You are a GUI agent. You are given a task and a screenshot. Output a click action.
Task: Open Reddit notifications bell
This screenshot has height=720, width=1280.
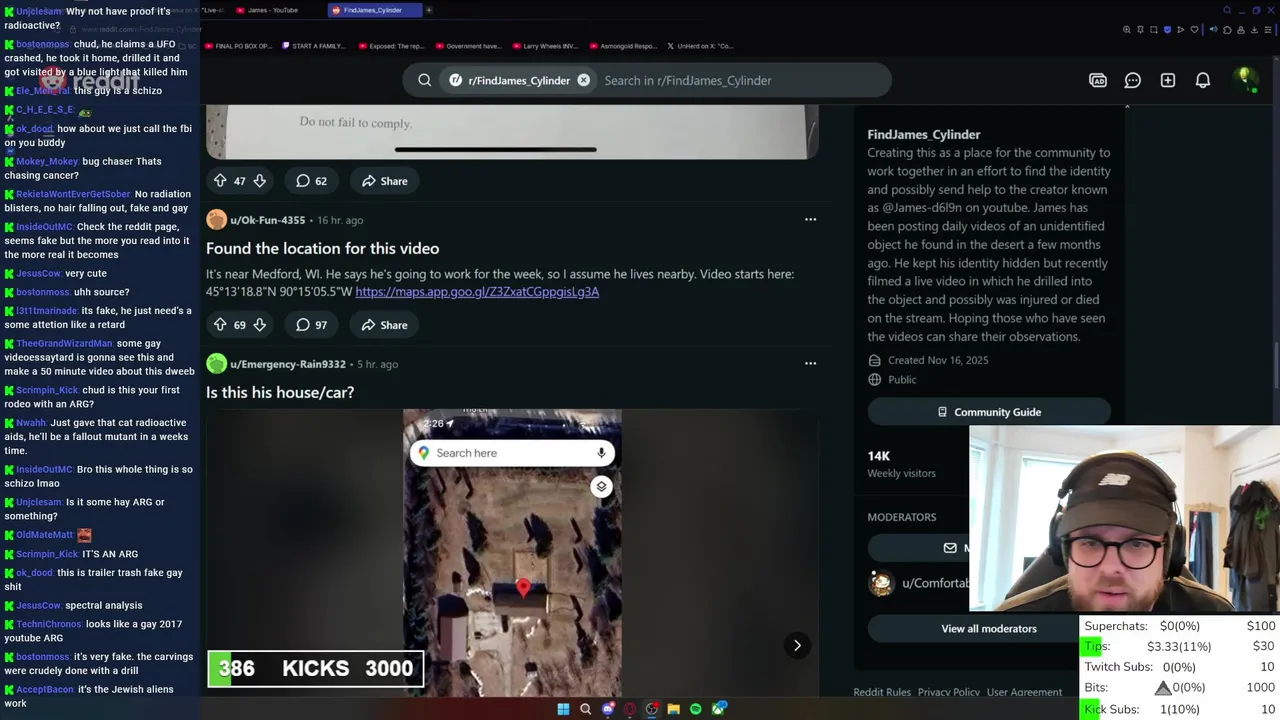pyautogui.click(x=1203, y=80)
